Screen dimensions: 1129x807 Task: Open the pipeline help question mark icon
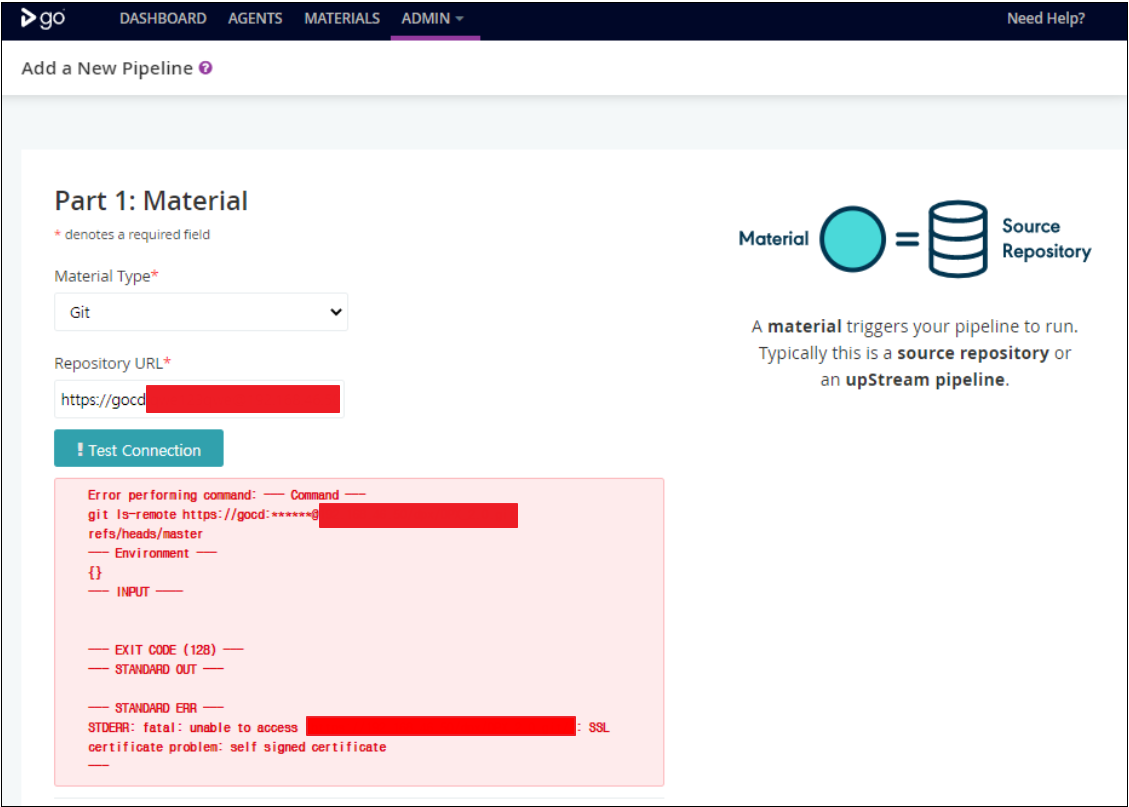point(206,68)
